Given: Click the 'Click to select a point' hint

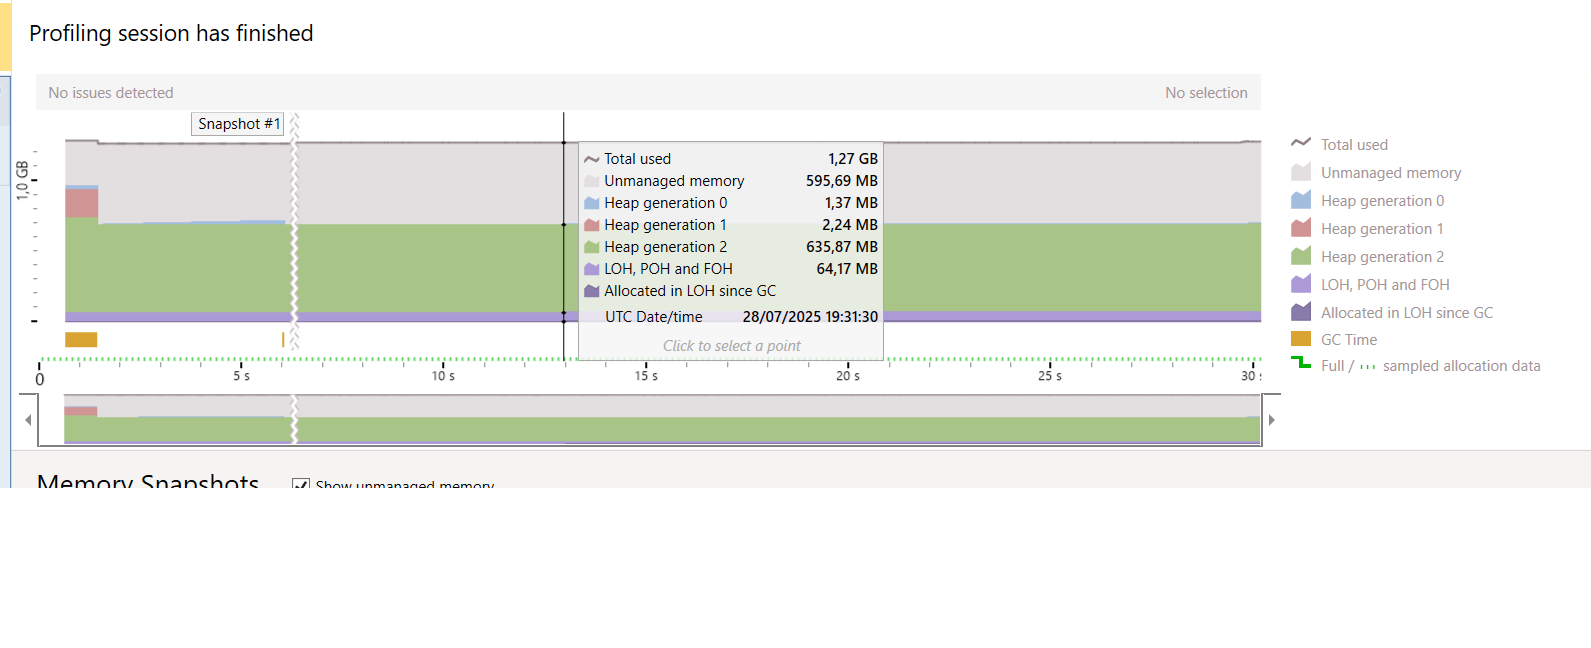Looking at the screenshot, I should click(x=731, y=346).
